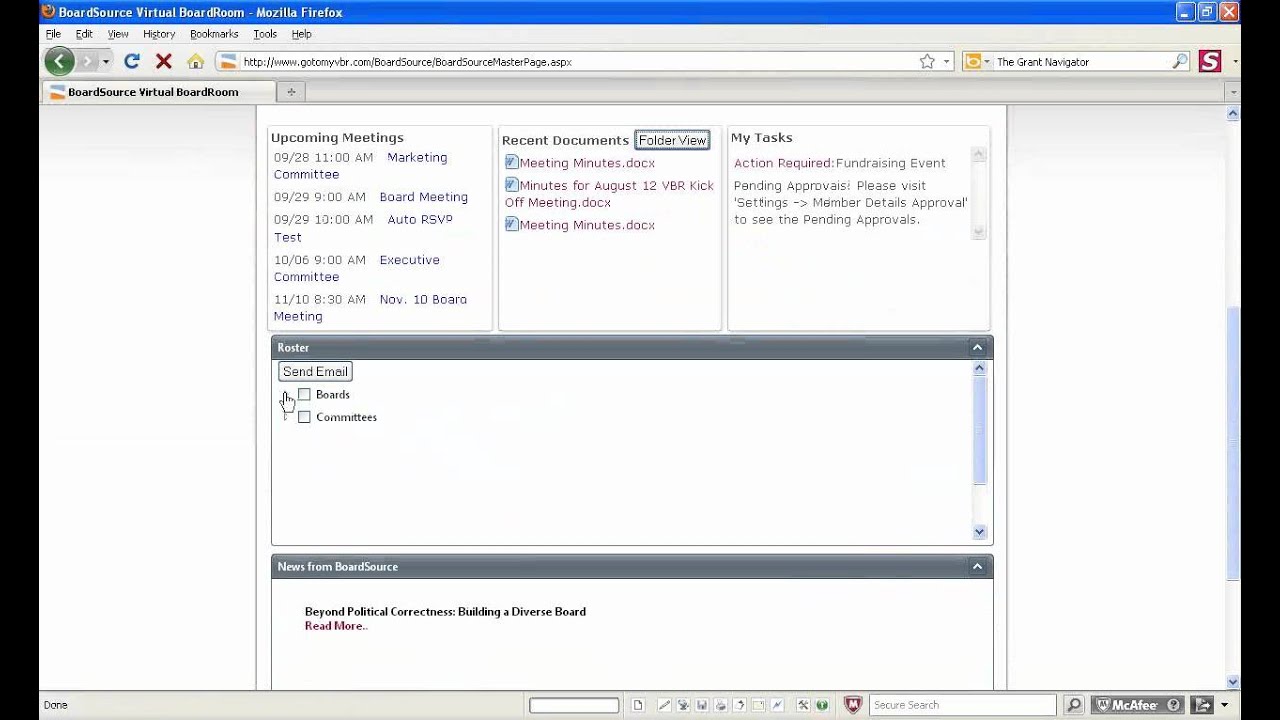Screen dimensions: 1280x720
Task: Click the document icon beside first Meeting Minutes.docx
Action: pos(511,162)
